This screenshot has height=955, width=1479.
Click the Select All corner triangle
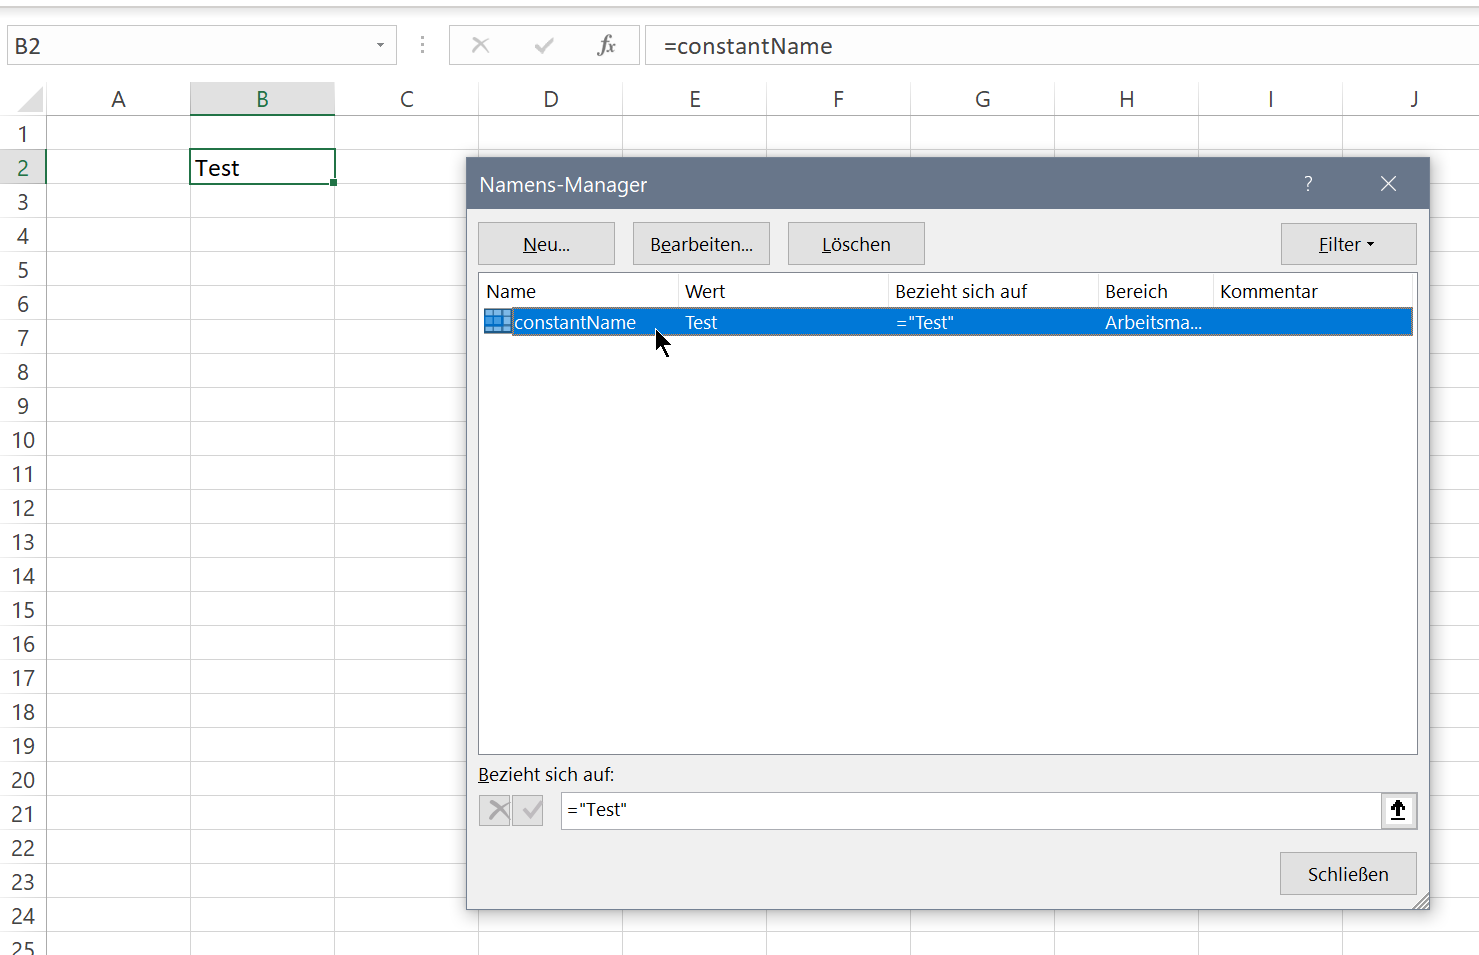pos(30,99)
